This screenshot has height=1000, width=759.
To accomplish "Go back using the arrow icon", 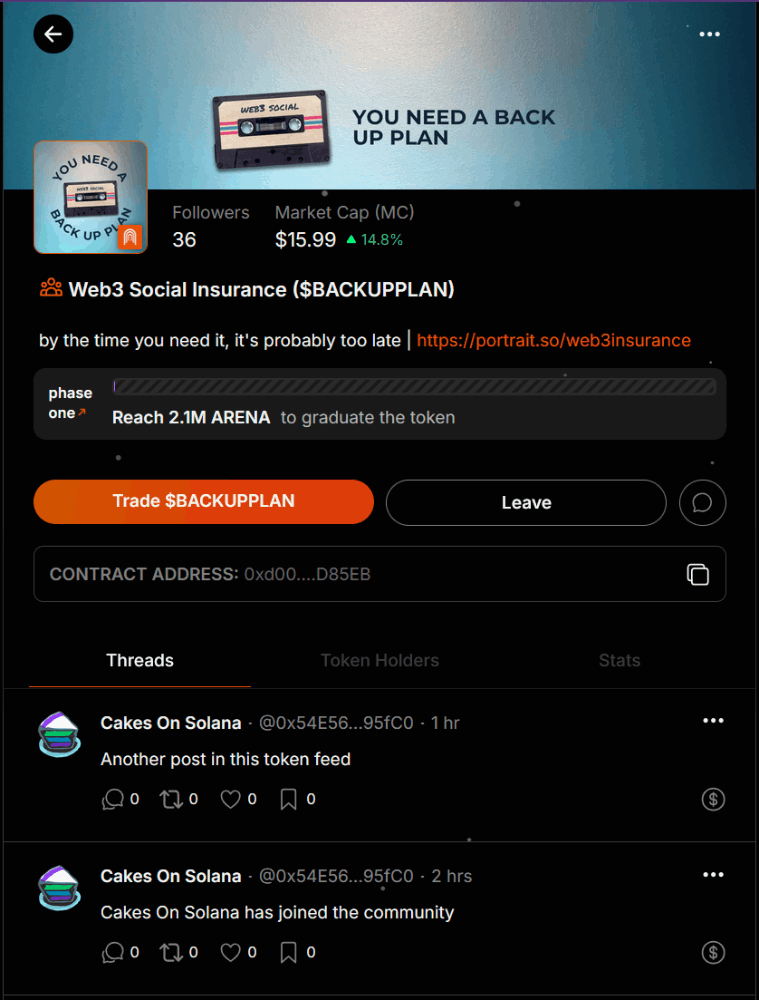I will (x=53, y=34).
